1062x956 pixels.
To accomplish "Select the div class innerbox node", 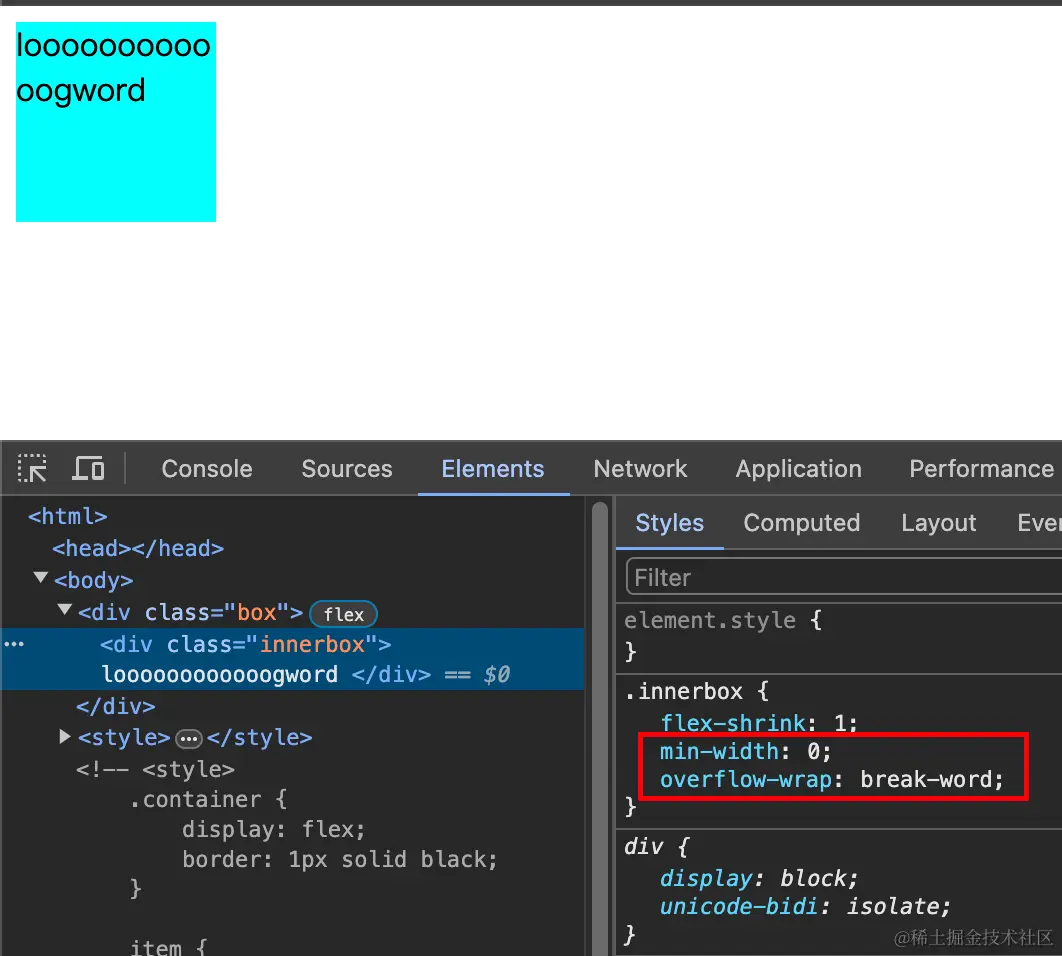I will (x=245, y=644).
